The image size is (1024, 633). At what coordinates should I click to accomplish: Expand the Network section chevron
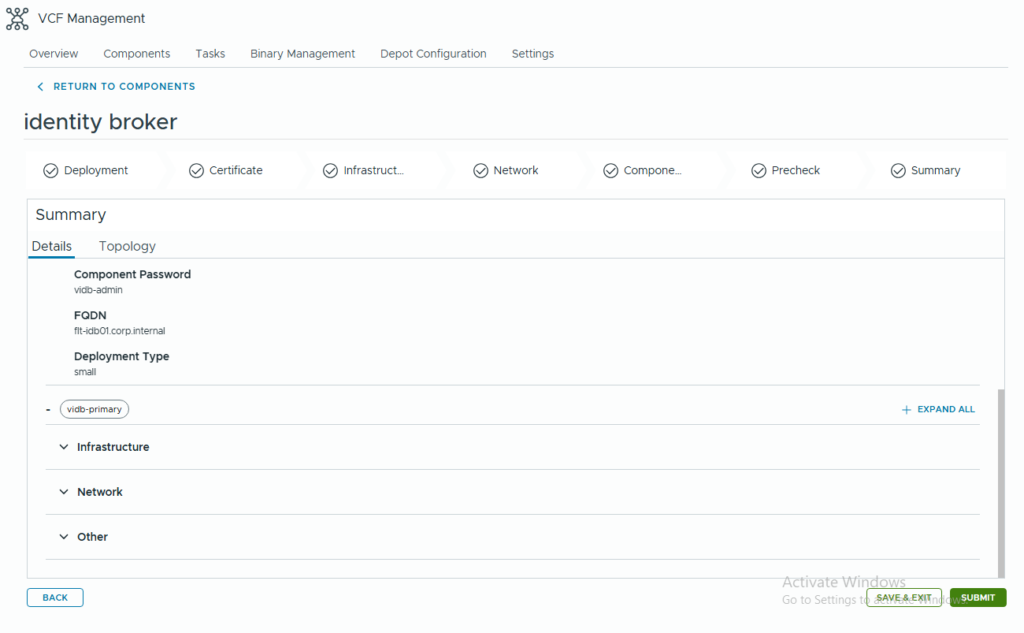[x=64, y=492]
